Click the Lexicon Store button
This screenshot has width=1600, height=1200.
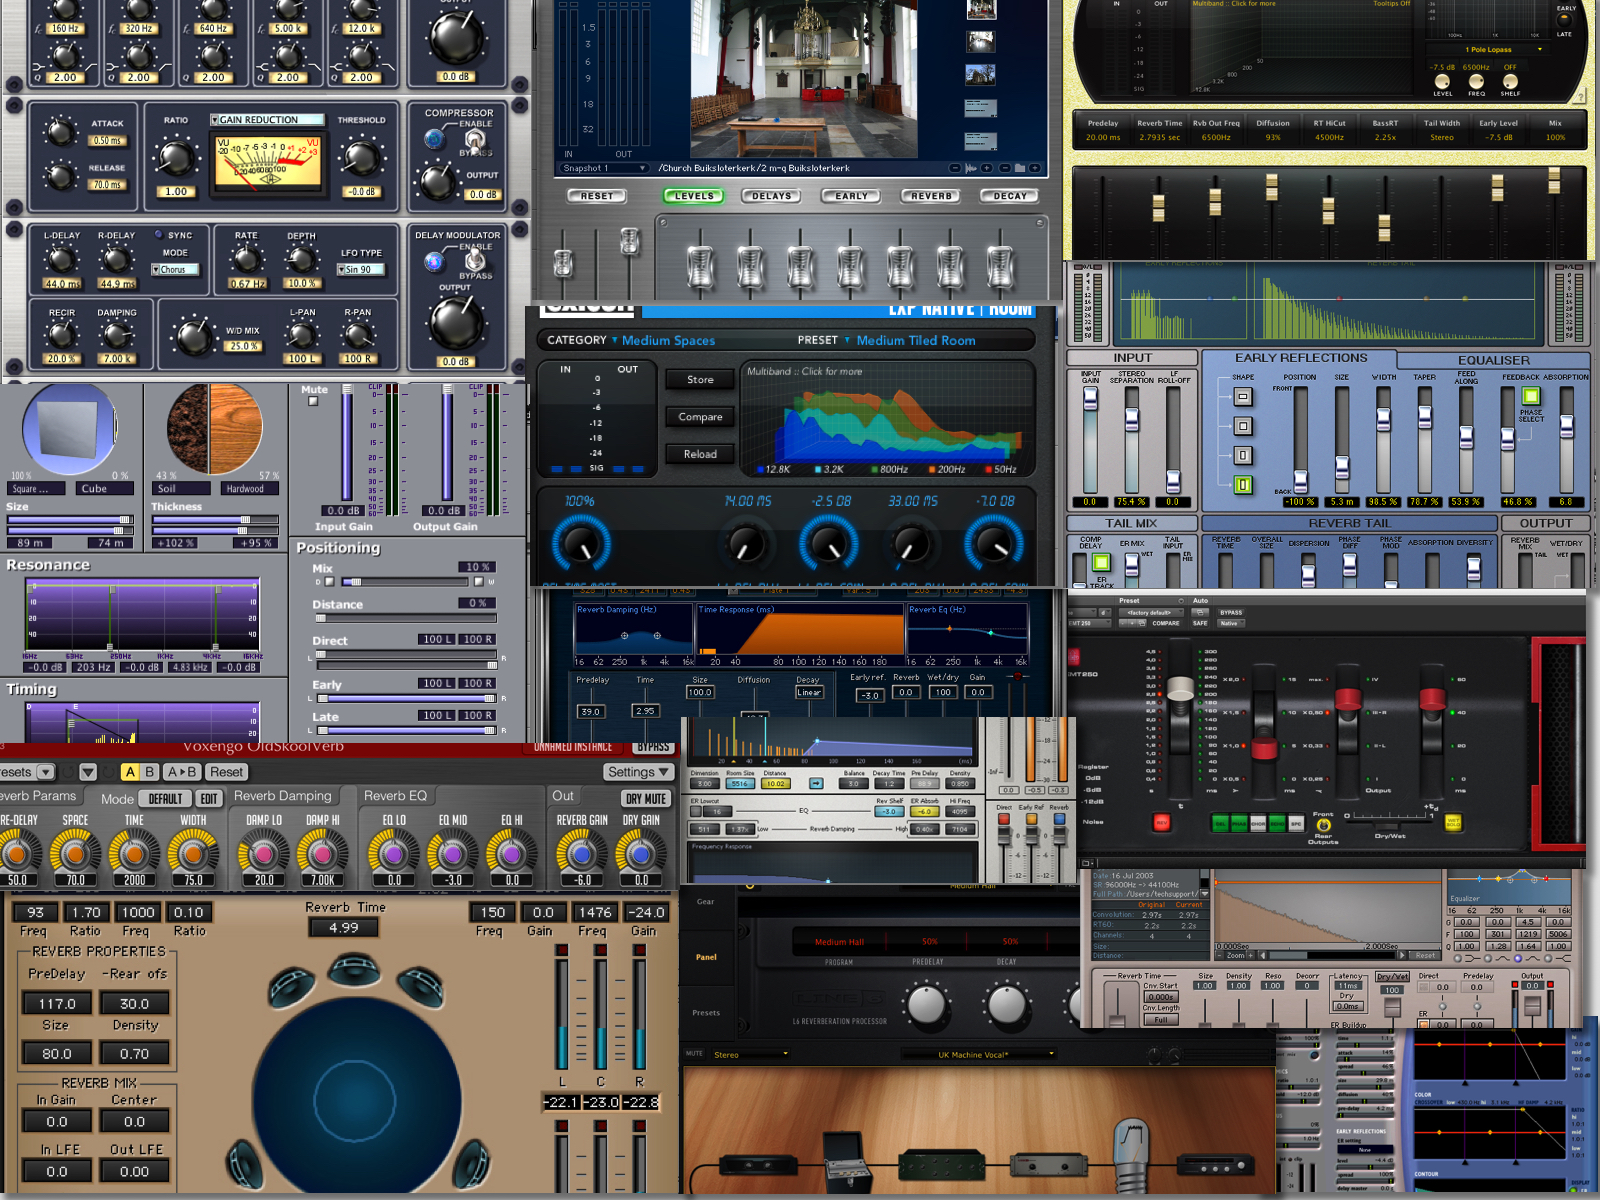(700, 380)
